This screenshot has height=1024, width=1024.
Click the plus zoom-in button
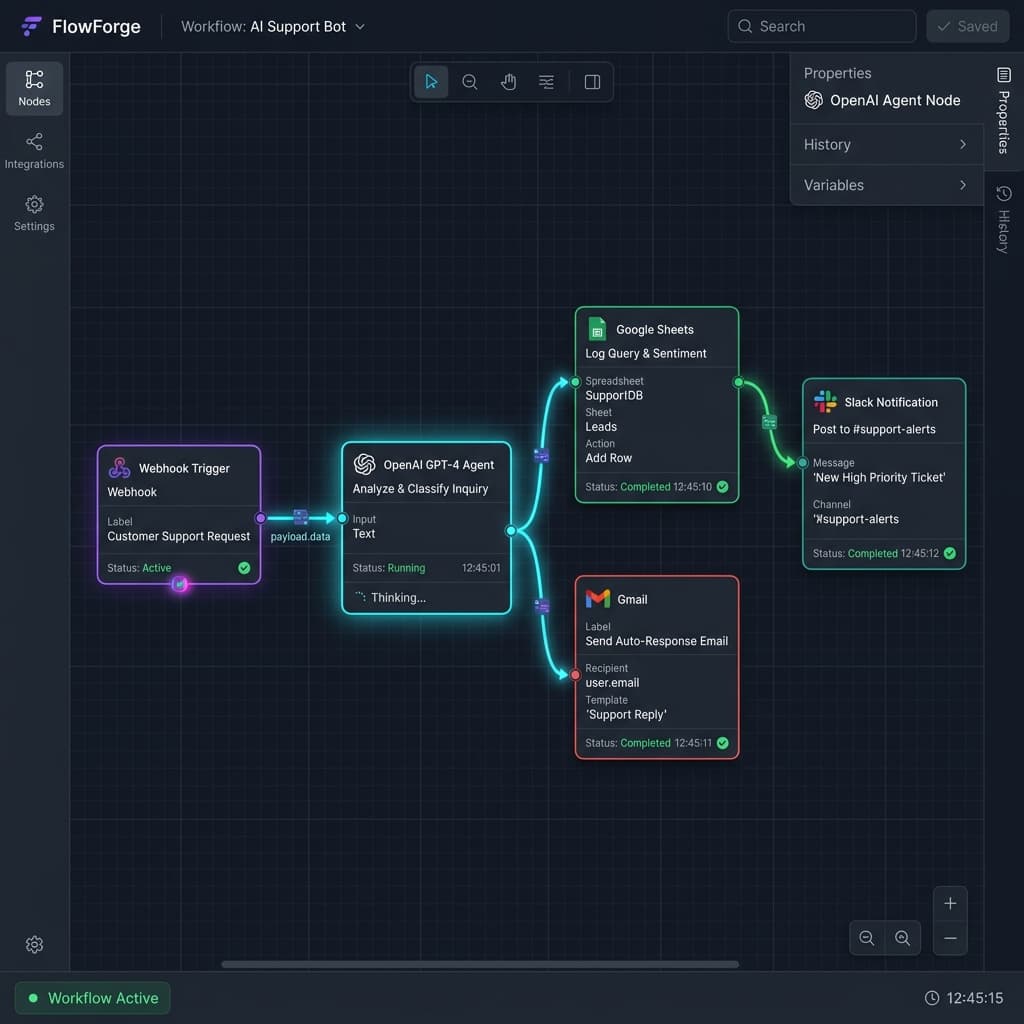(950, 903)
